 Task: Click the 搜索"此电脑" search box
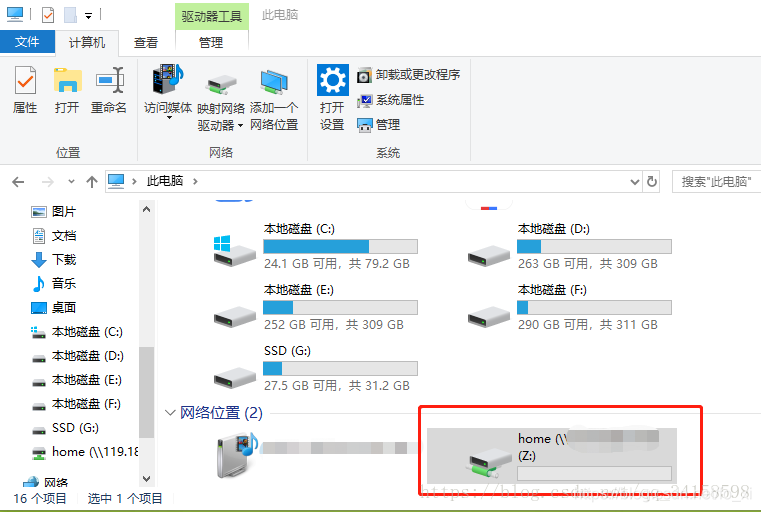coord(716,182)
